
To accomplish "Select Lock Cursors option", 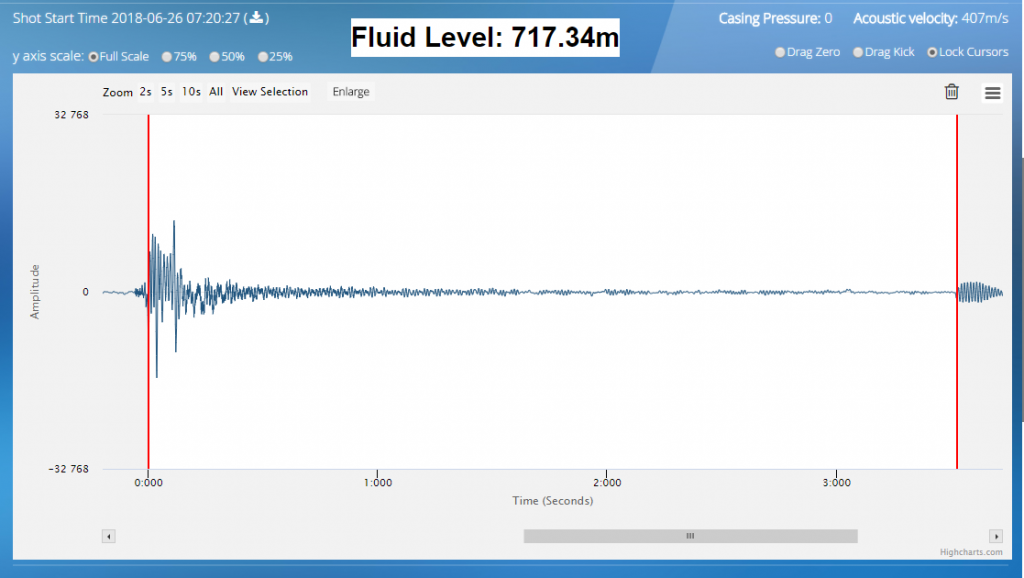I will click(932, 52).
